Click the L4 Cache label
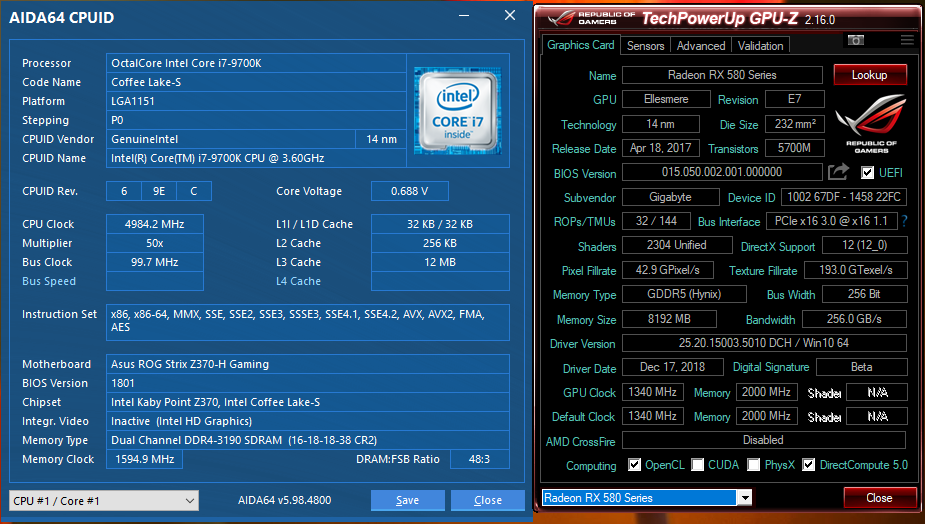 click(299, 281)
